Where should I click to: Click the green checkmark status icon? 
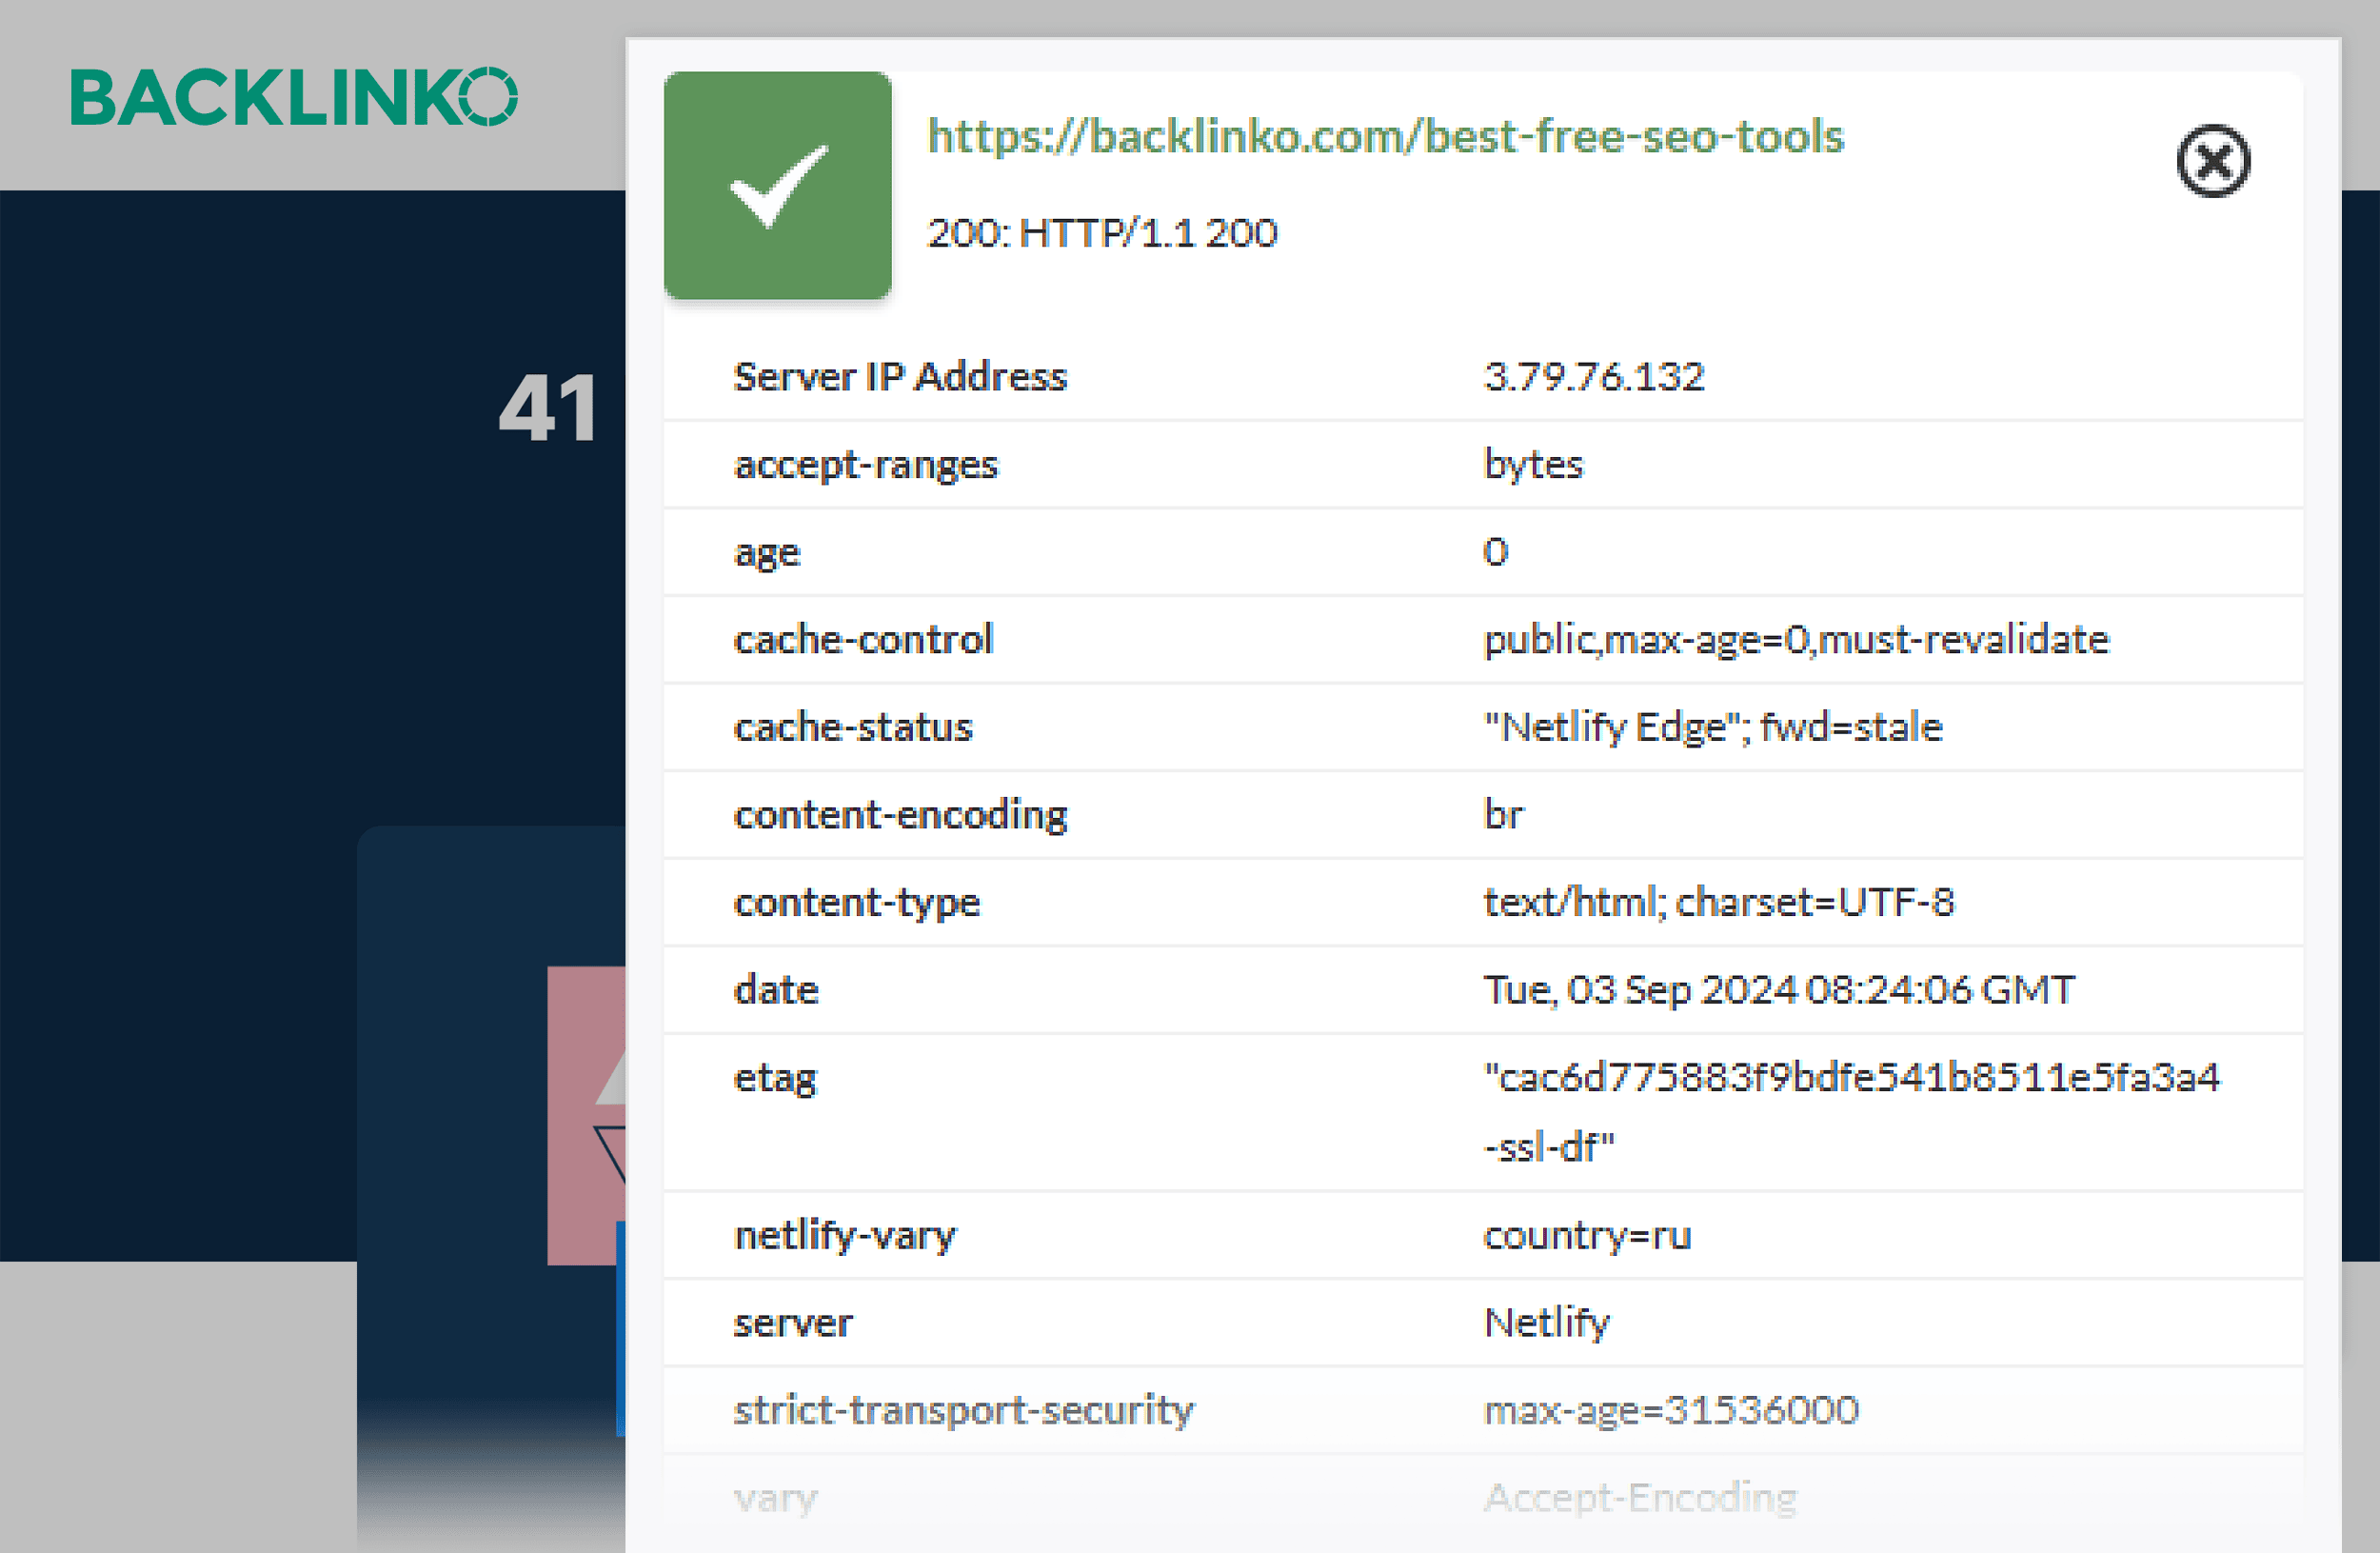tap(778, 186)
